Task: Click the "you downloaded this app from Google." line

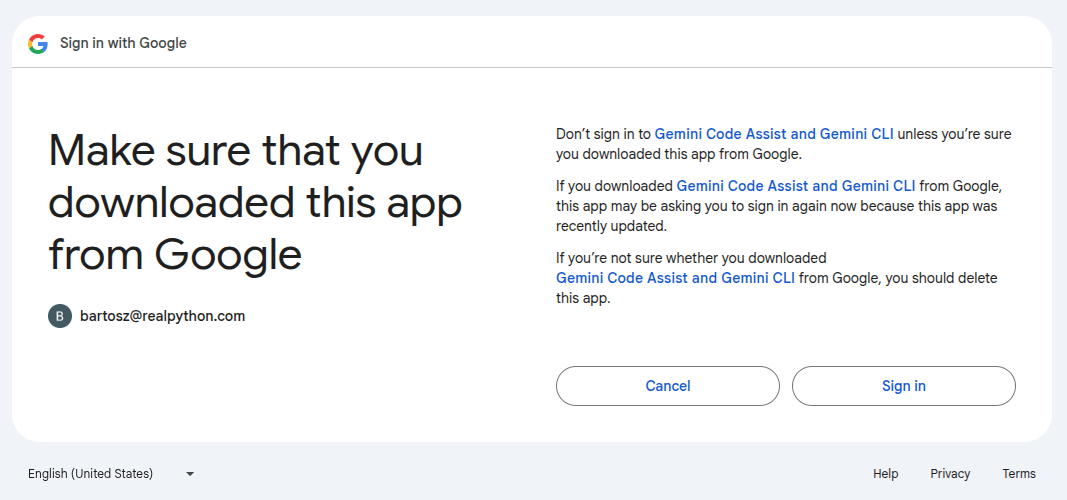Action: (679, 154)
